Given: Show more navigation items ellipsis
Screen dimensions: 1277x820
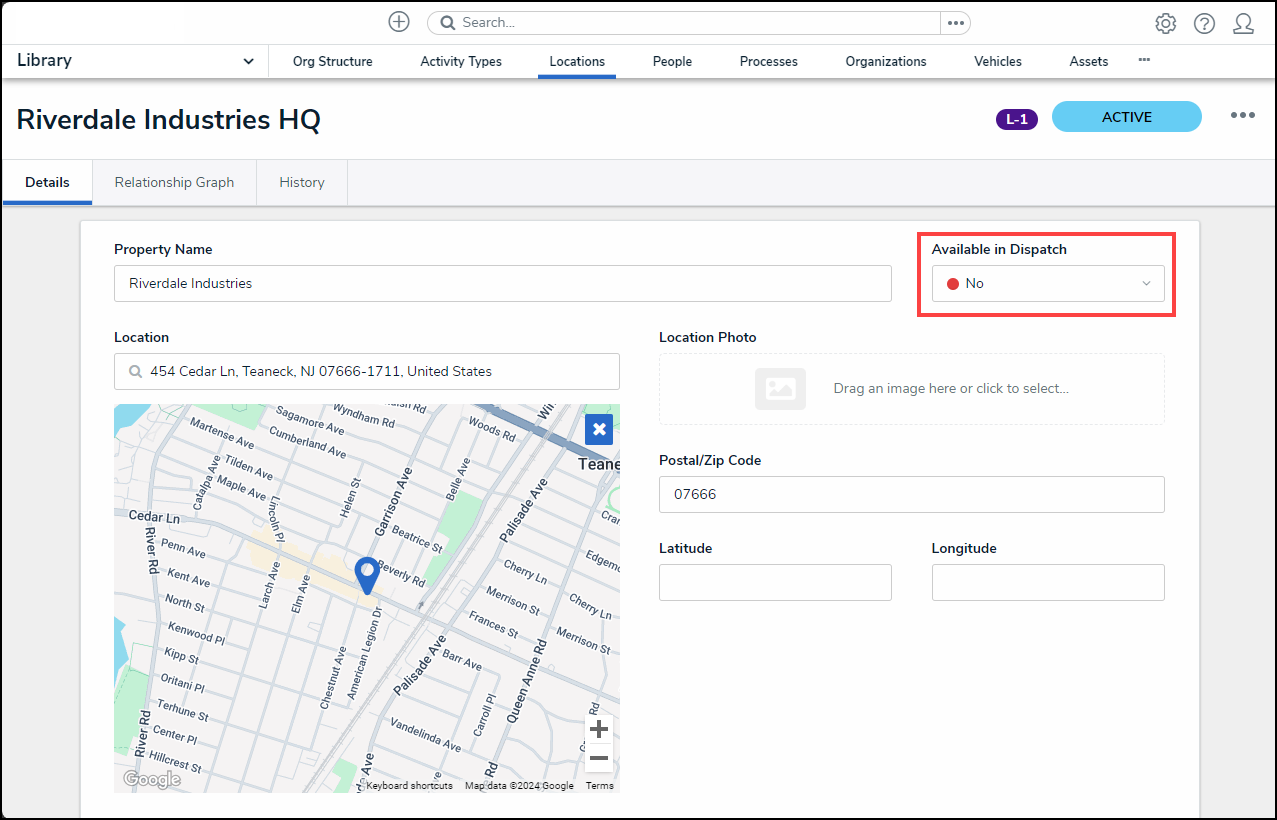Looking at the screenshot, I should (1144, 60).
